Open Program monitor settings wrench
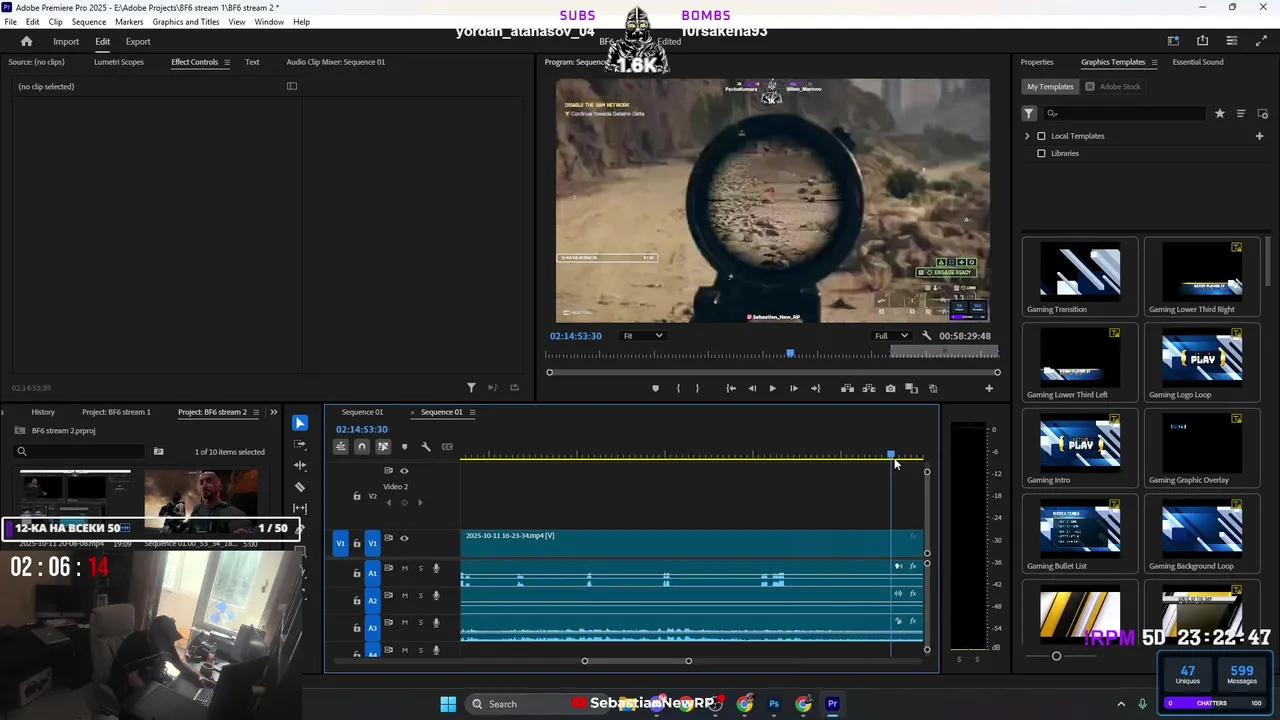The height and width of the screenshot is (720, 1280). (927, 336)
